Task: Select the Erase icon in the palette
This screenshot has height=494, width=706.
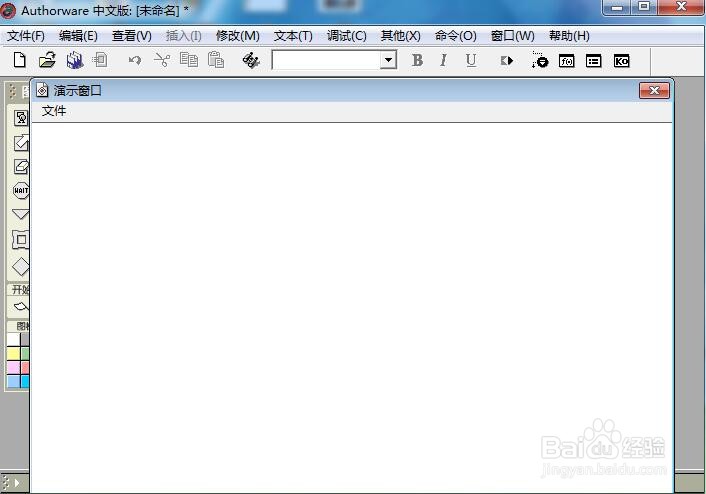Action: click(x=21, y=167)
